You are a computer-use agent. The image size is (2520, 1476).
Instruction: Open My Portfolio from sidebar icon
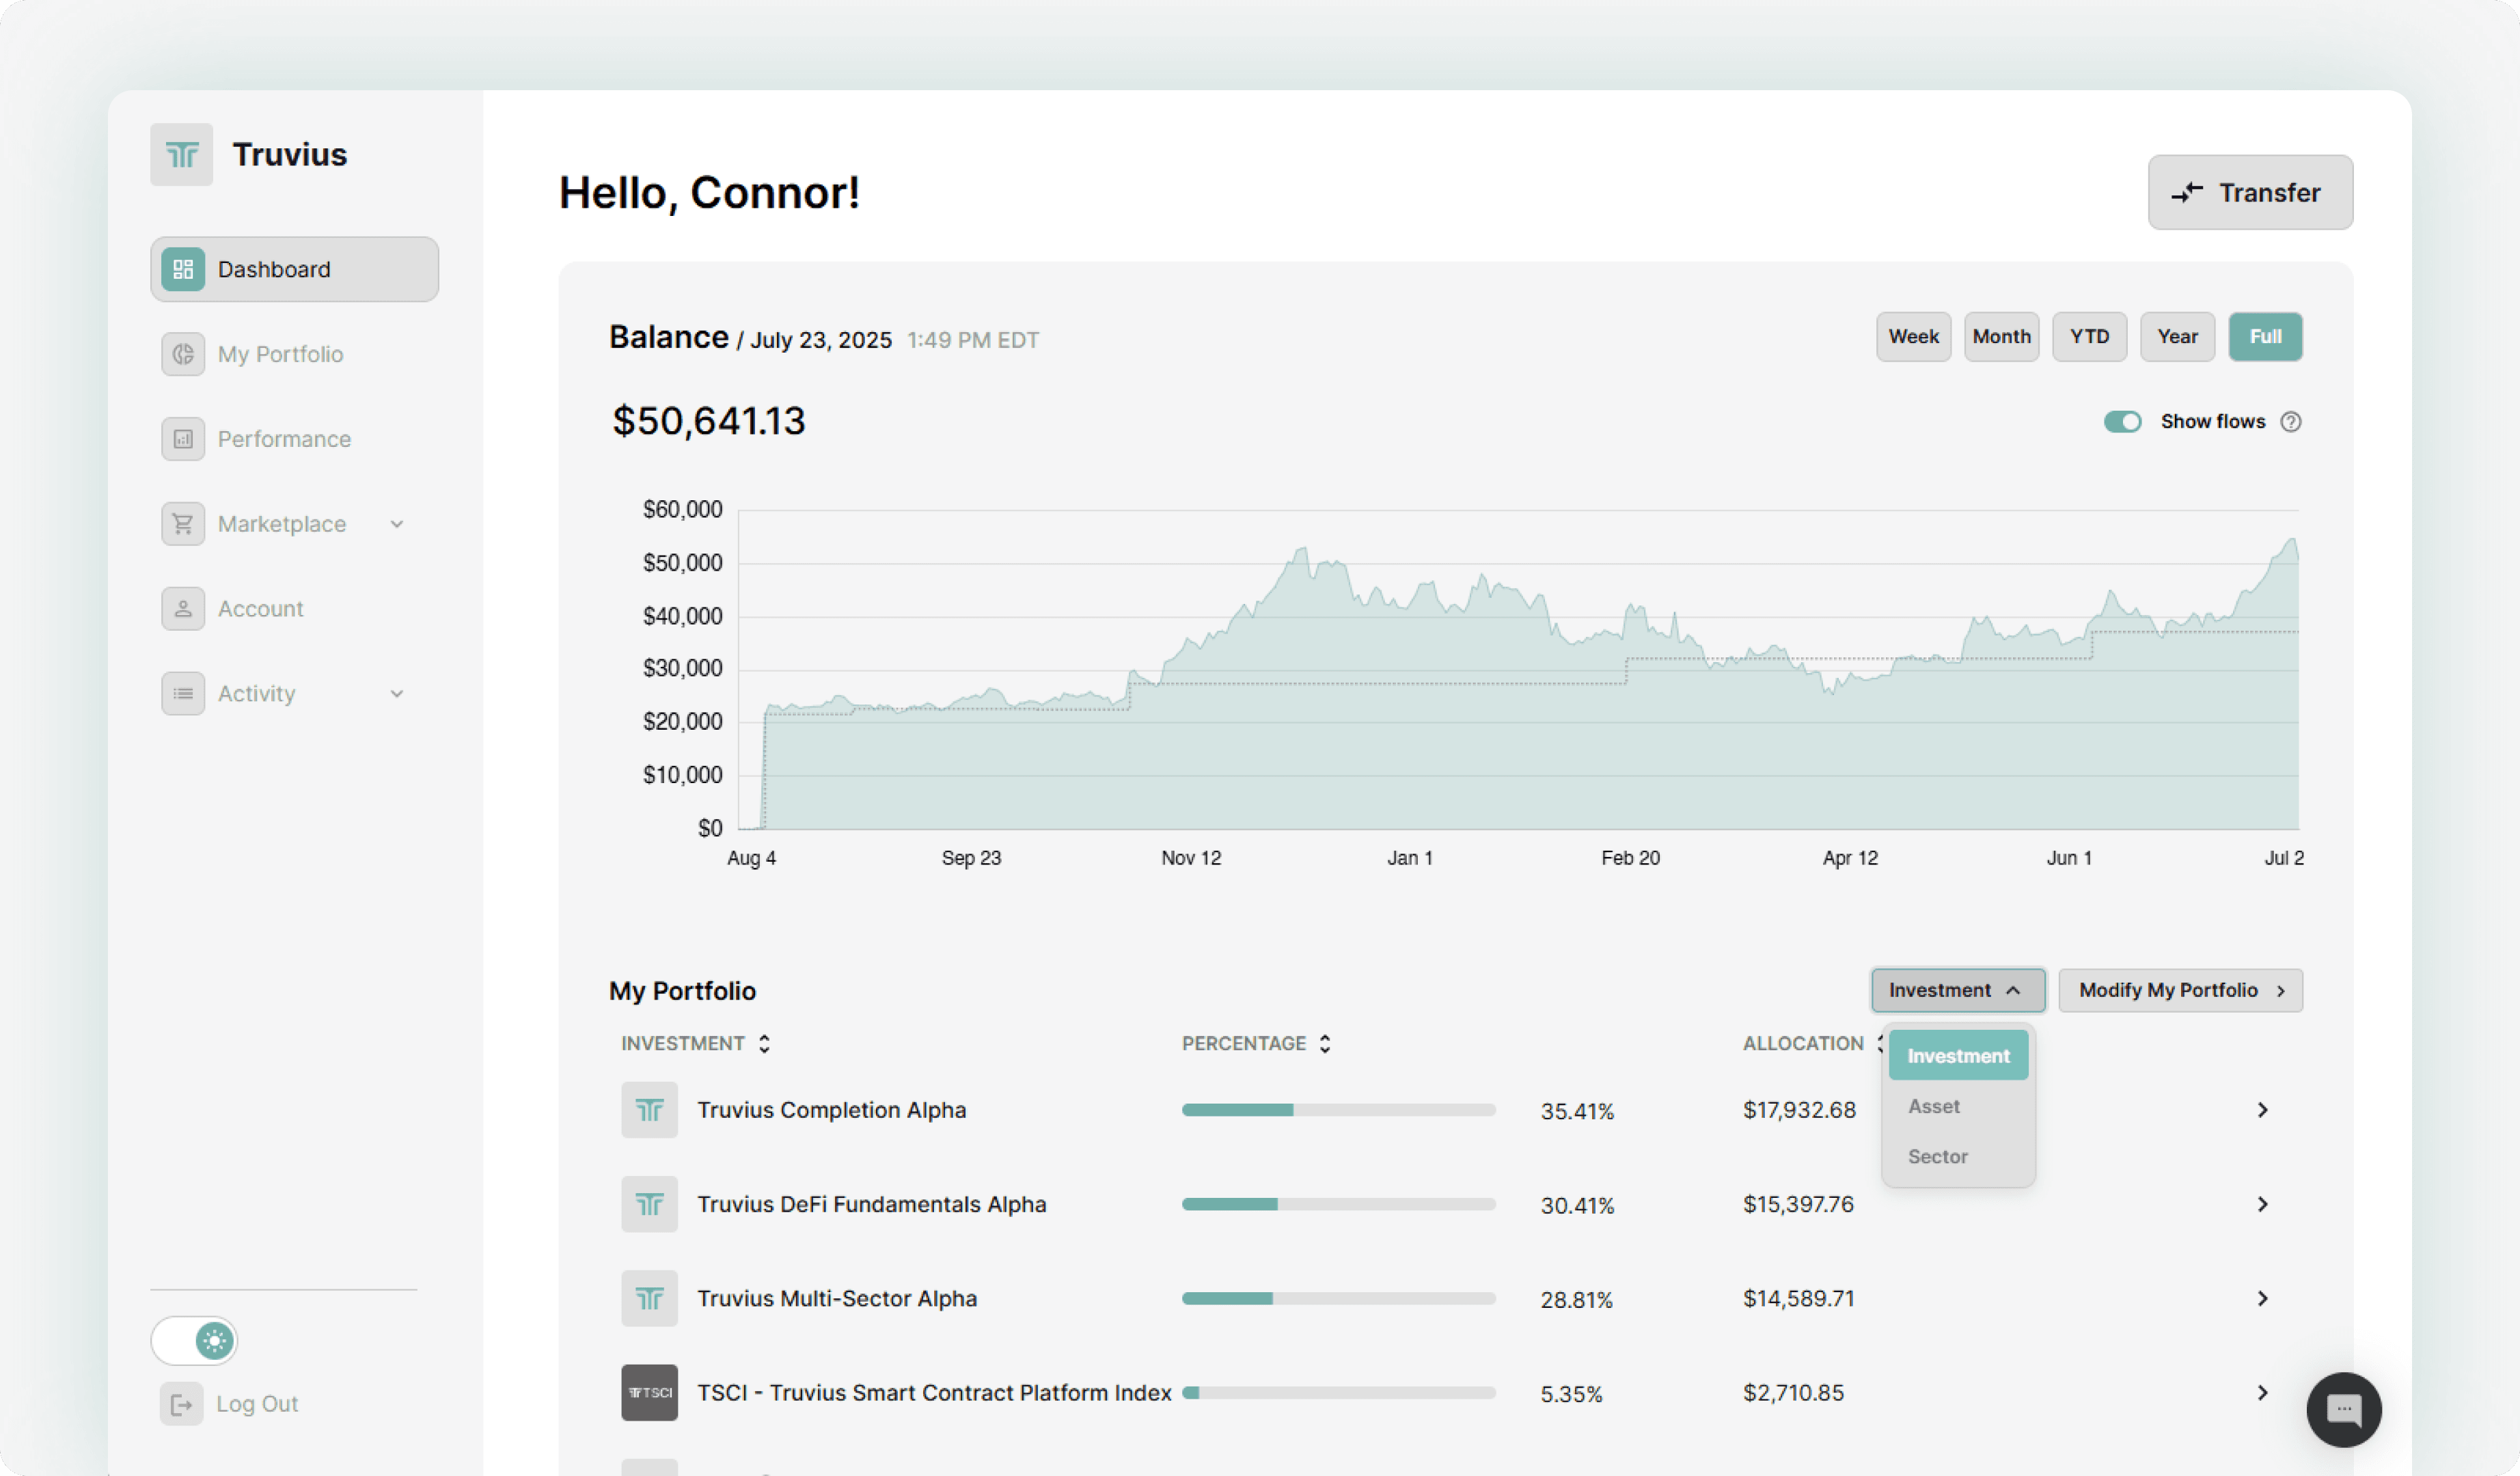coord(183,354)
